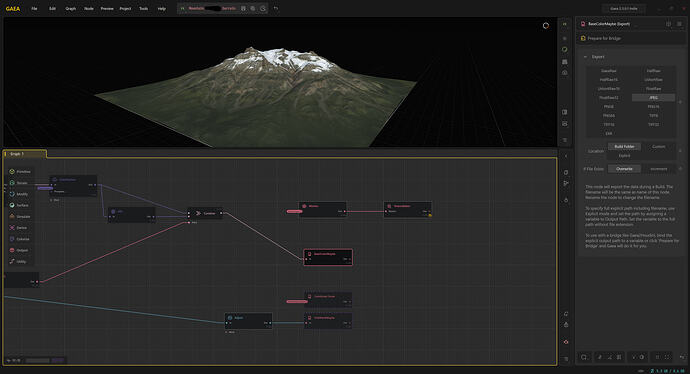Click the Combine node icon
This screenshot has height=374, width=690.
(198, 213)
